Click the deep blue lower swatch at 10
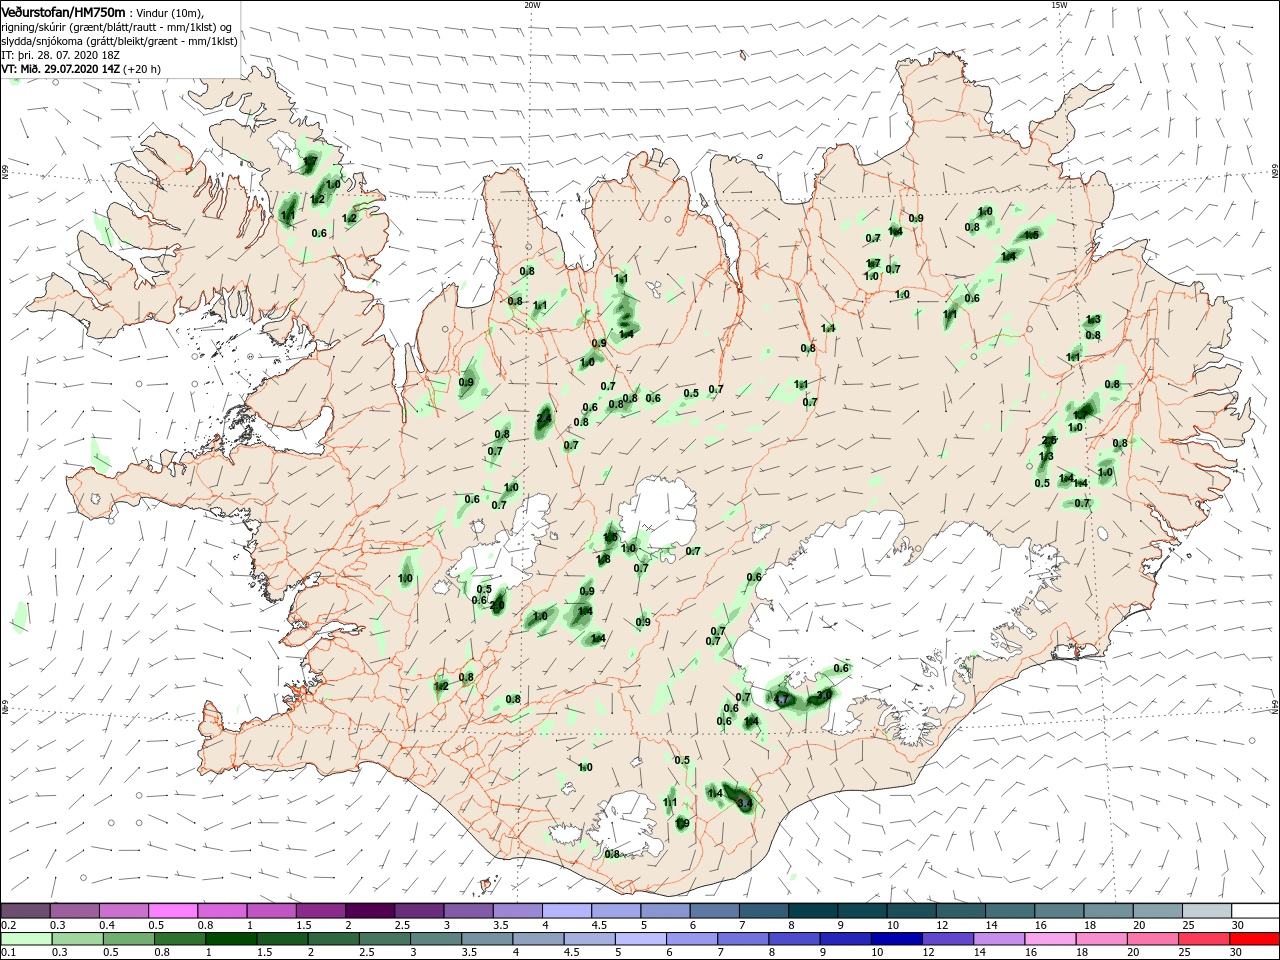 (x=896, y=939)
